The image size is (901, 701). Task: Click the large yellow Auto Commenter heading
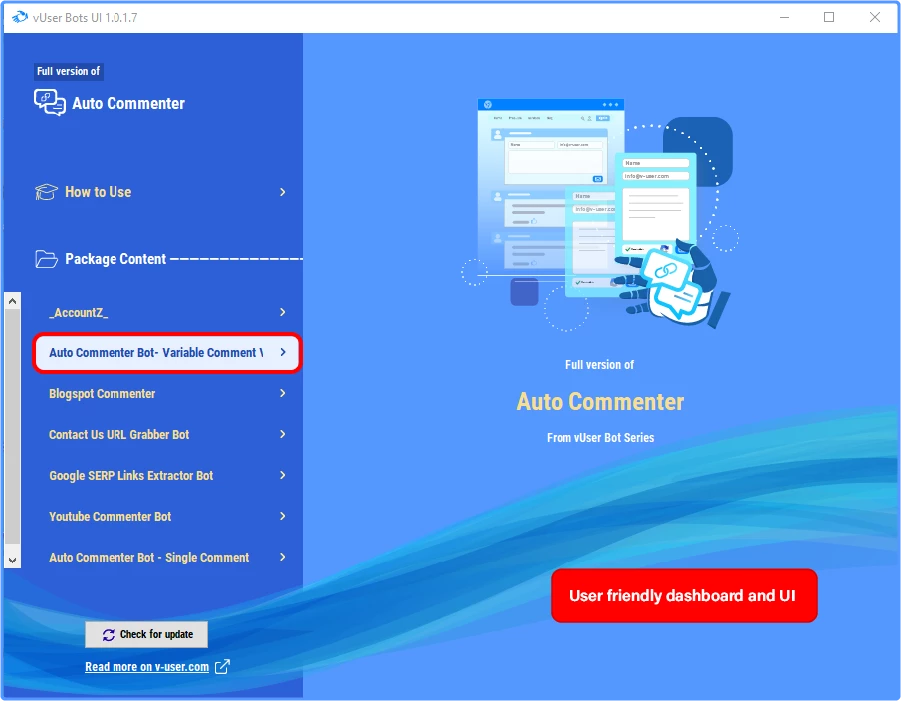click(x=600, y=402)
